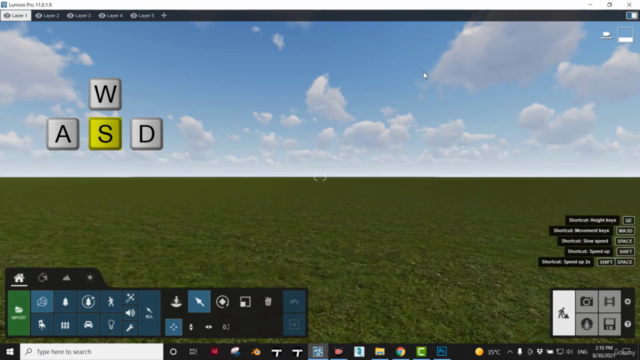Activate the Rotate object tool
The height and width of the screenshot is (360, 640).
pos(222,302)
